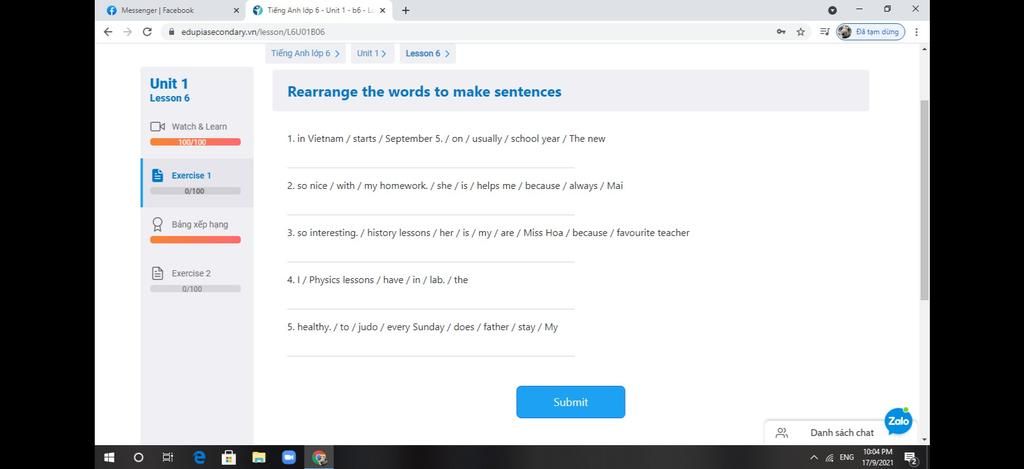Click the padlock site info icon
Viewport: 1024px width, 469px height.
[x=171, y=31]
